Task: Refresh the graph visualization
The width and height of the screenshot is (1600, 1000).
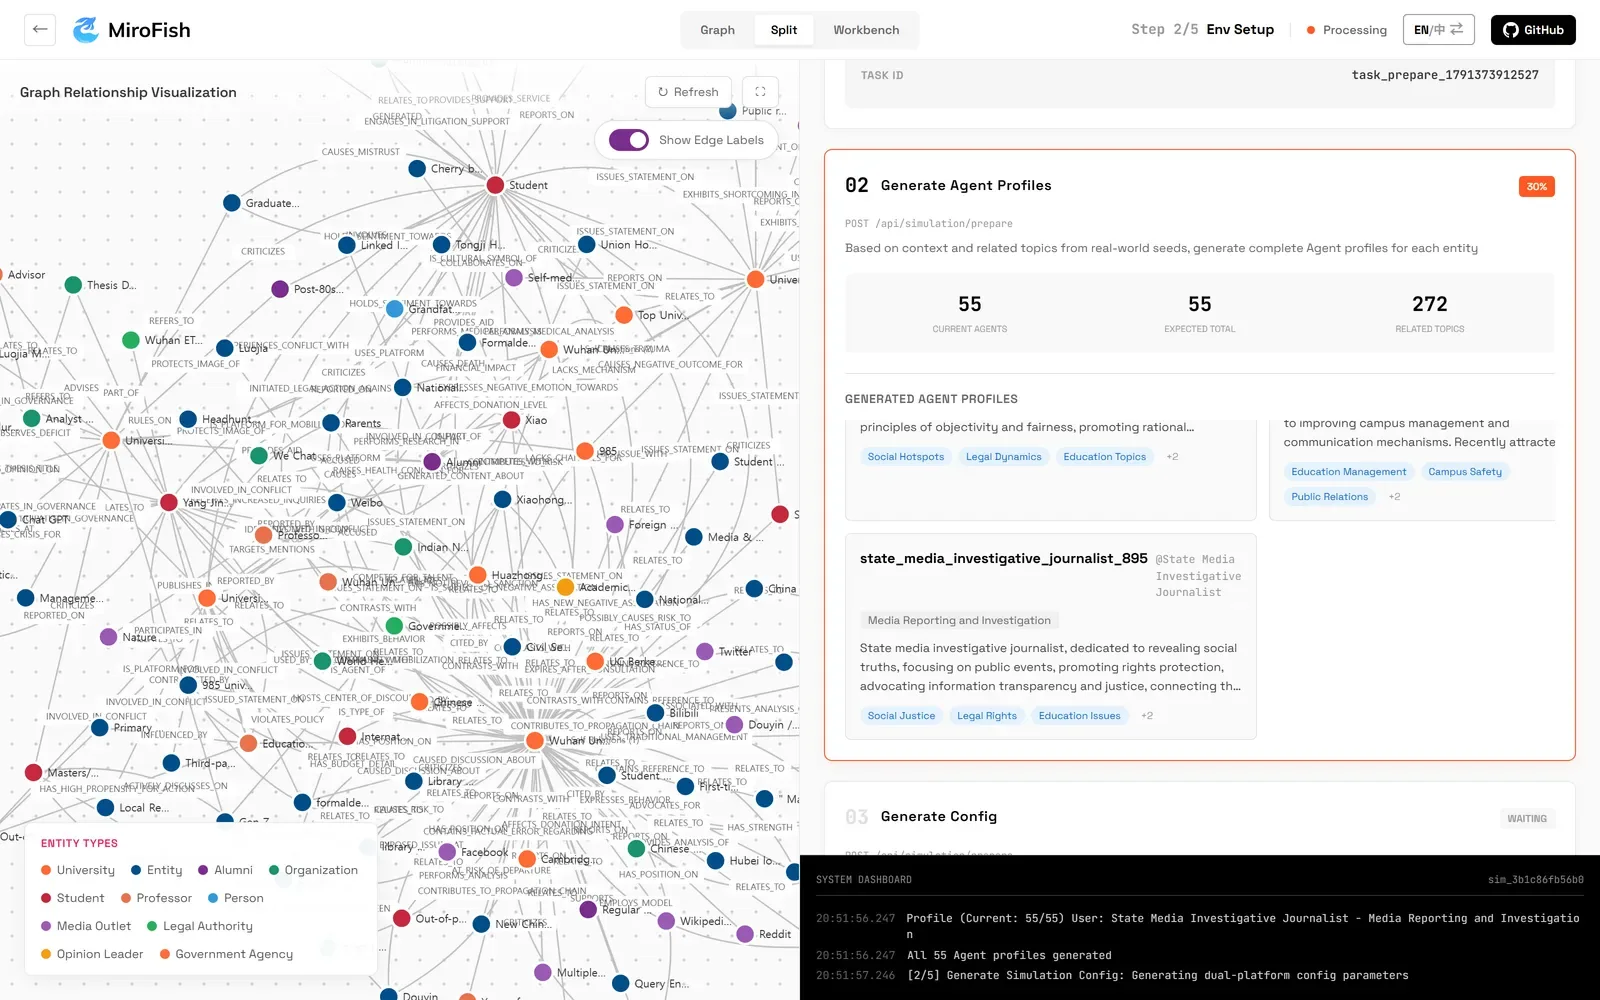Action: pos(688,92)
